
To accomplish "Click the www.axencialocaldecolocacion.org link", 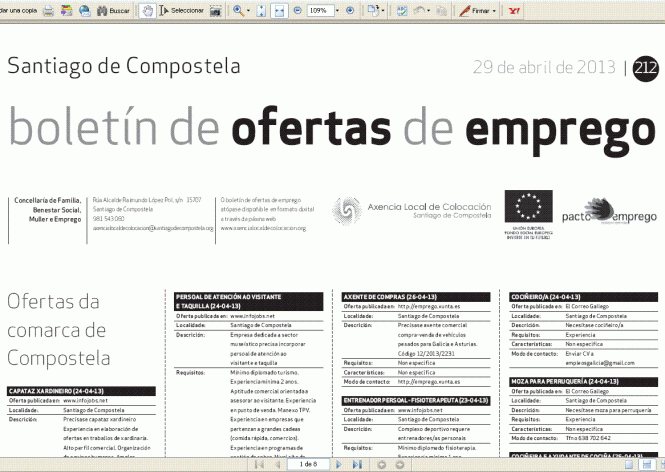I will tap(263, 228).
